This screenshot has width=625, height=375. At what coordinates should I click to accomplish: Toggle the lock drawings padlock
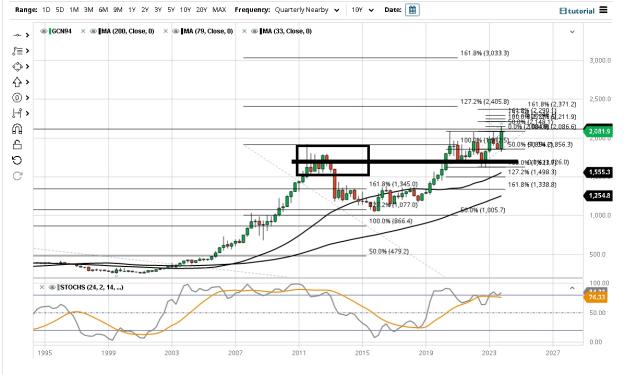tap(17, 144)
